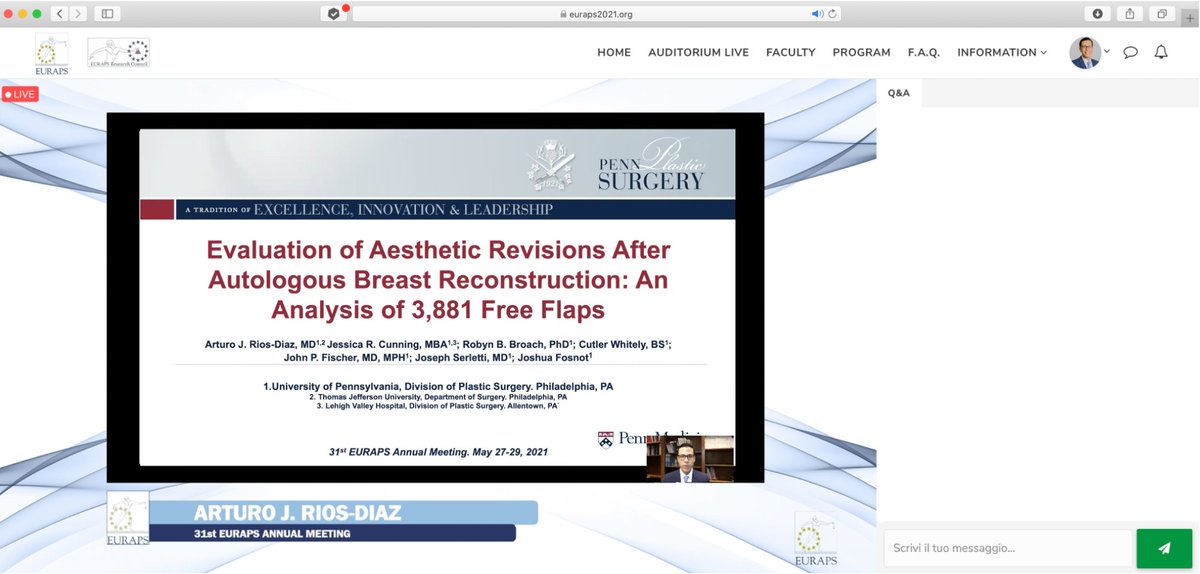Image resolution: width=1200 pixels, height=574 pixels.
Task: Go forward with Safari's forward arrow
Action: [x=79, y=14]
